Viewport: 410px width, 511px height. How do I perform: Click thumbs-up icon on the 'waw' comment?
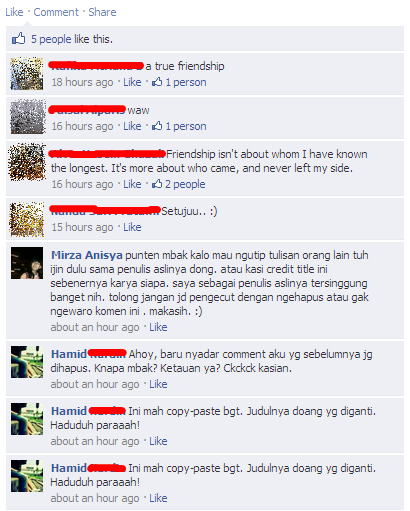[x=157, y=126]
